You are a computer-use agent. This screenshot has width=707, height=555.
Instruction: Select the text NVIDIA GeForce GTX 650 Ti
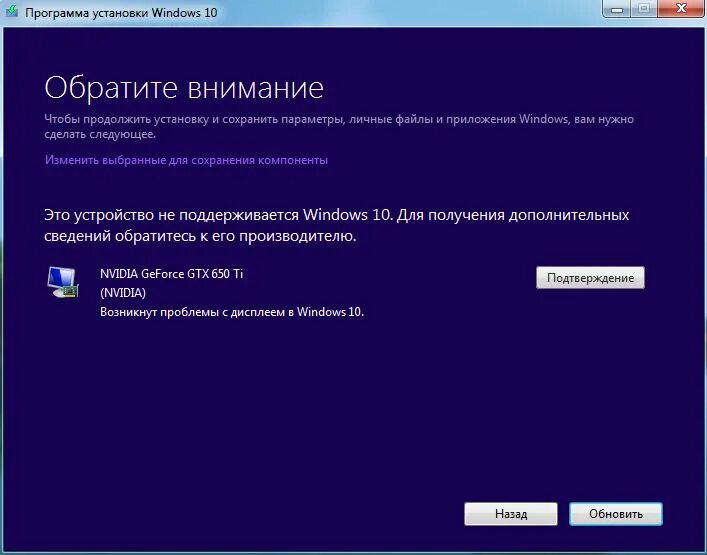(x=171, y=274)
